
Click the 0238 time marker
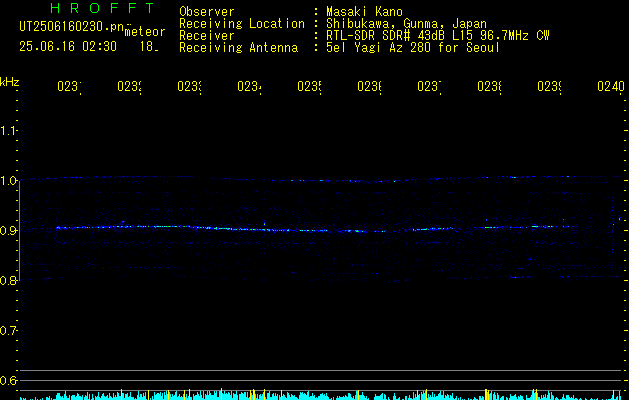(489, 86)
